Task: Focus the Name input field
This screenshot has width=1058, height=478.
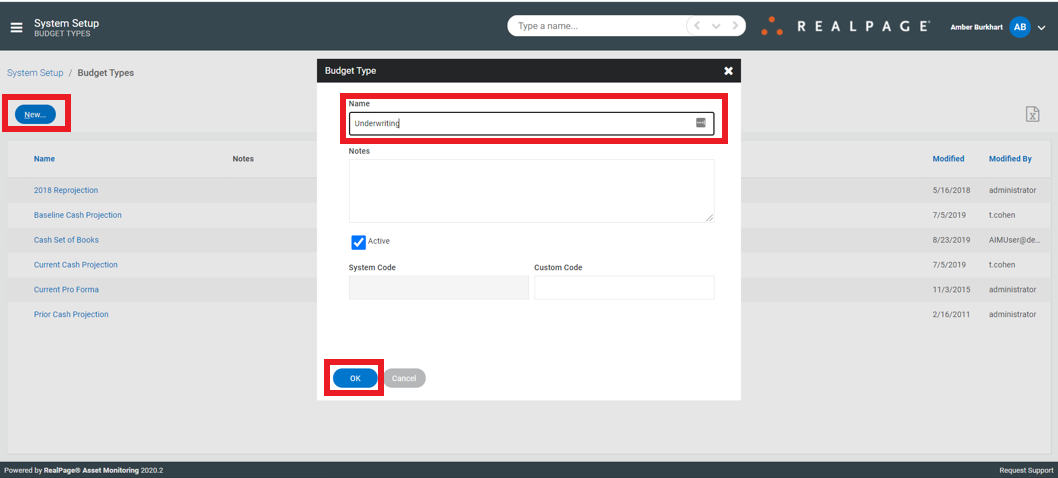Action: pos(531,123)
